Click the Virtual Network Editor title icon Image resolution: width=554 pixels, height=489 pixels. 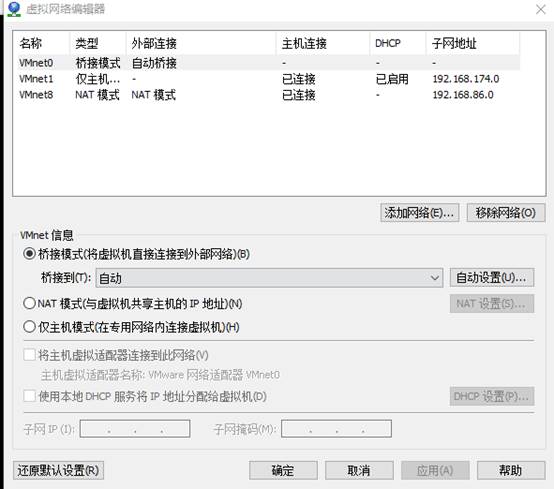click(x=14, y=9)
